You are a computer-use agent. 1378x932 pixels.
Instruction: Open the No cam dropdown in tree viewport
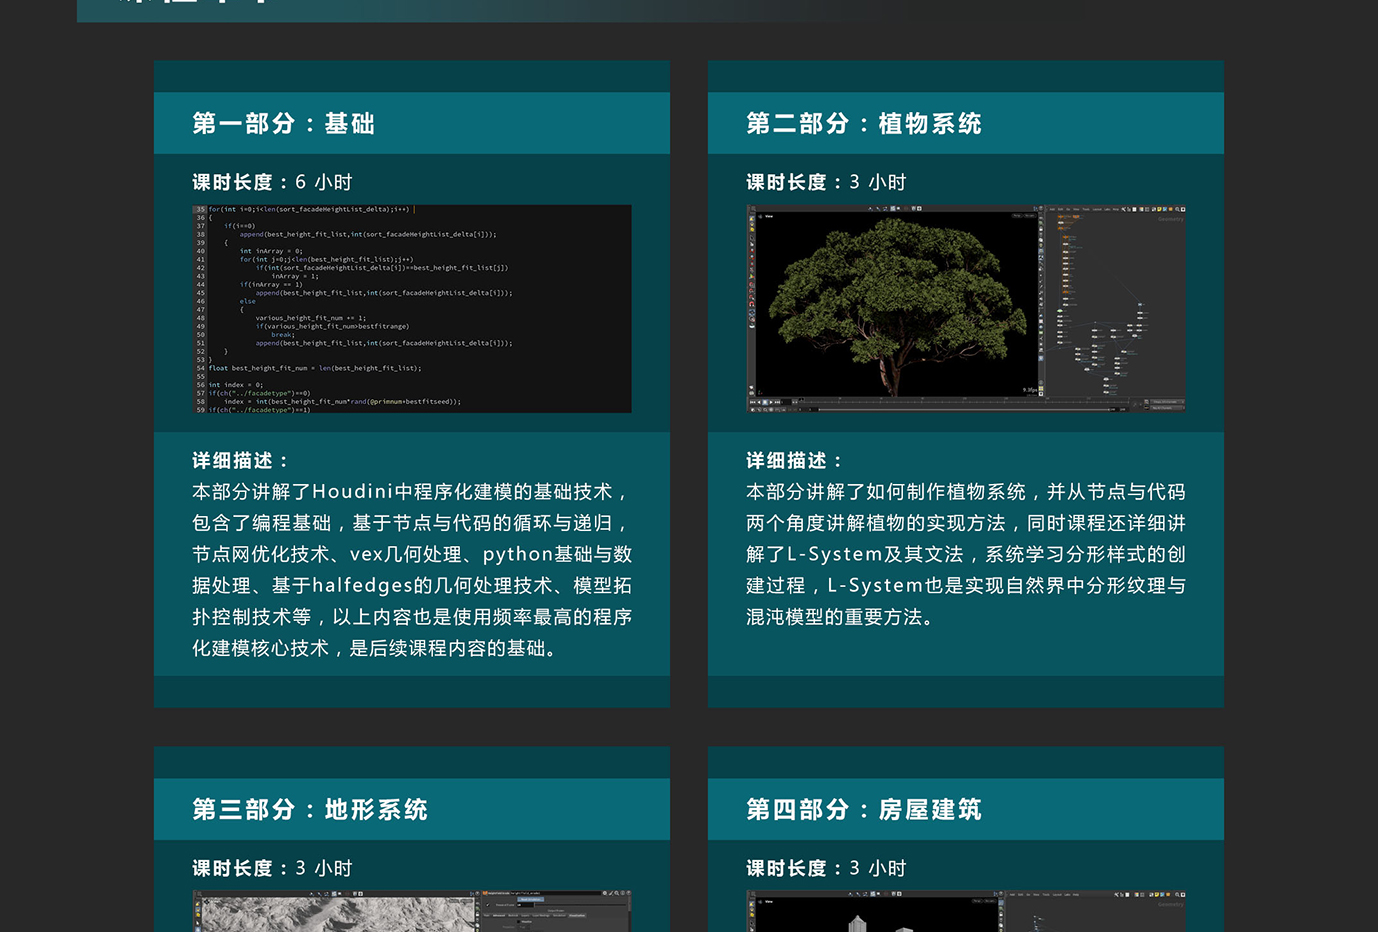(1030, 215)
